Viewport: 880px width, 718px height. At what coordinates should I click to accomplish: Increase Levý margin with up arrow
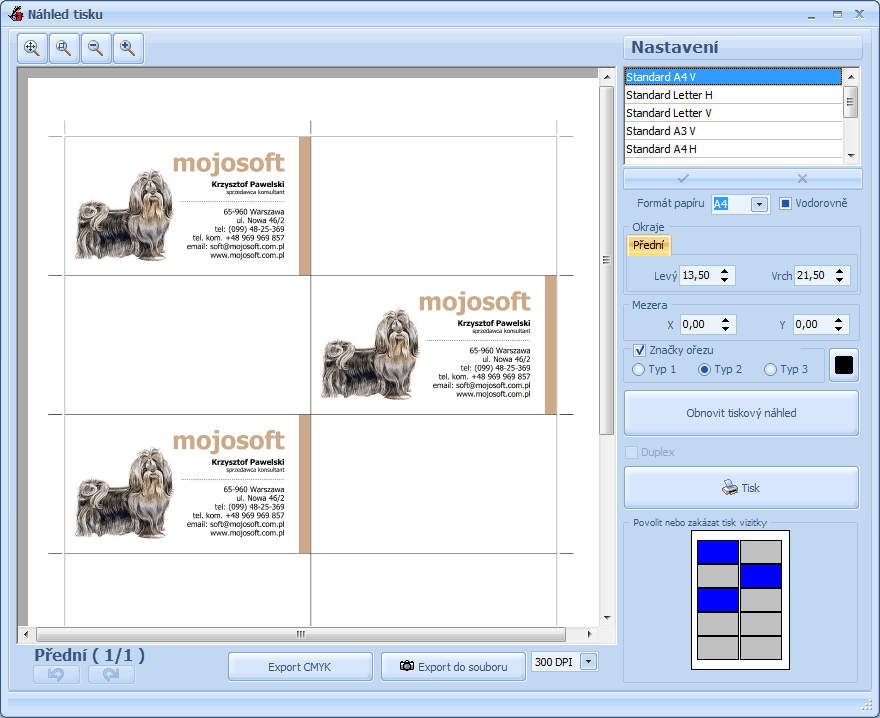click(725, 271)
